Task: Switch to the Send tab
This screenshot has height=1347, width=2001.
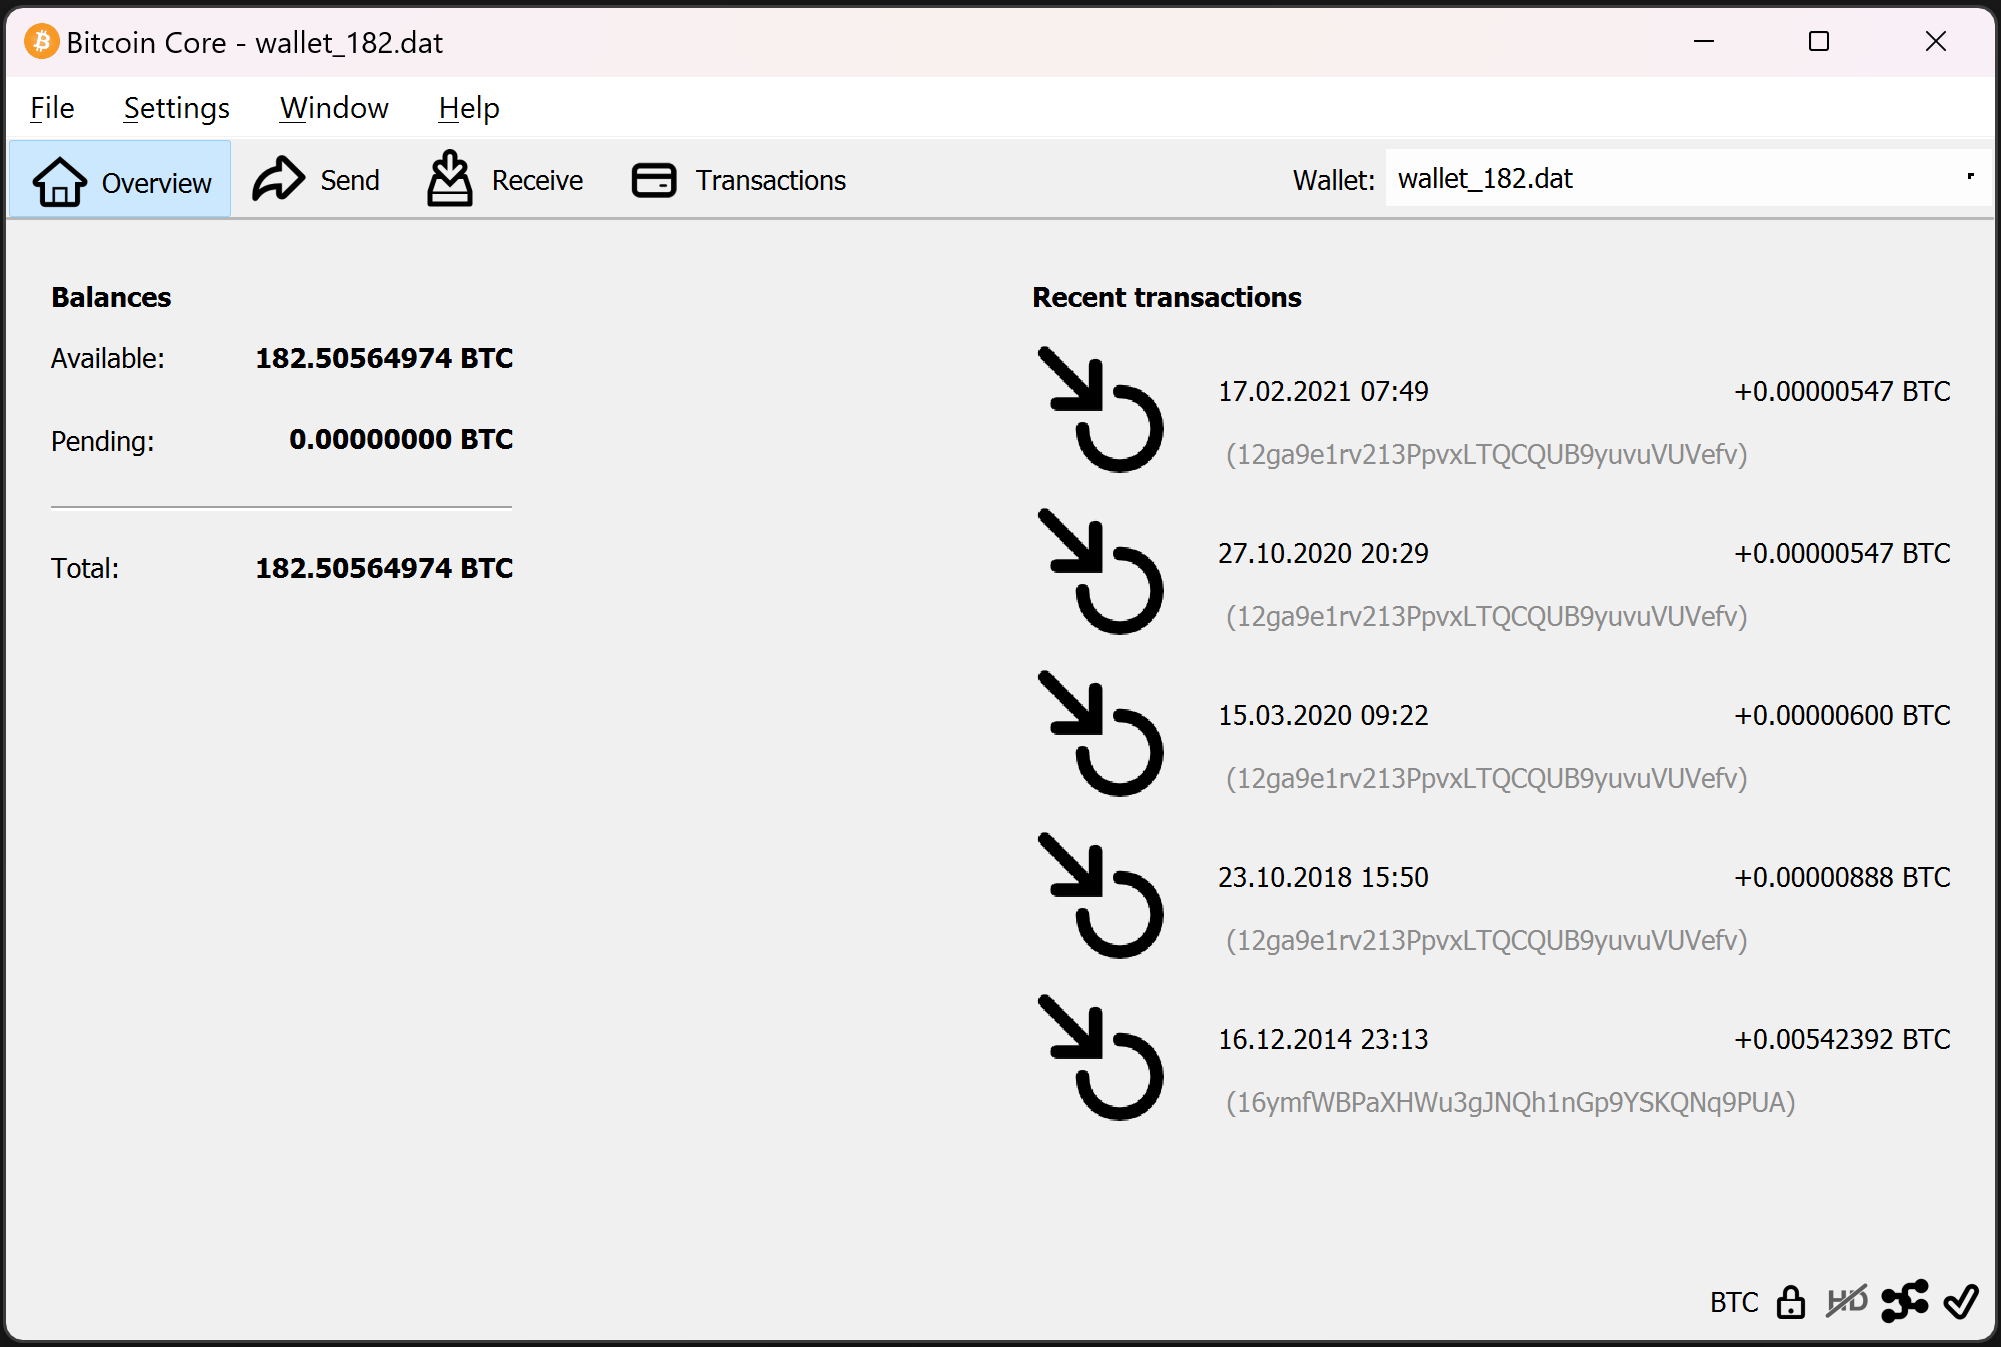Action: pyautogui.click(x=316, y=180)
